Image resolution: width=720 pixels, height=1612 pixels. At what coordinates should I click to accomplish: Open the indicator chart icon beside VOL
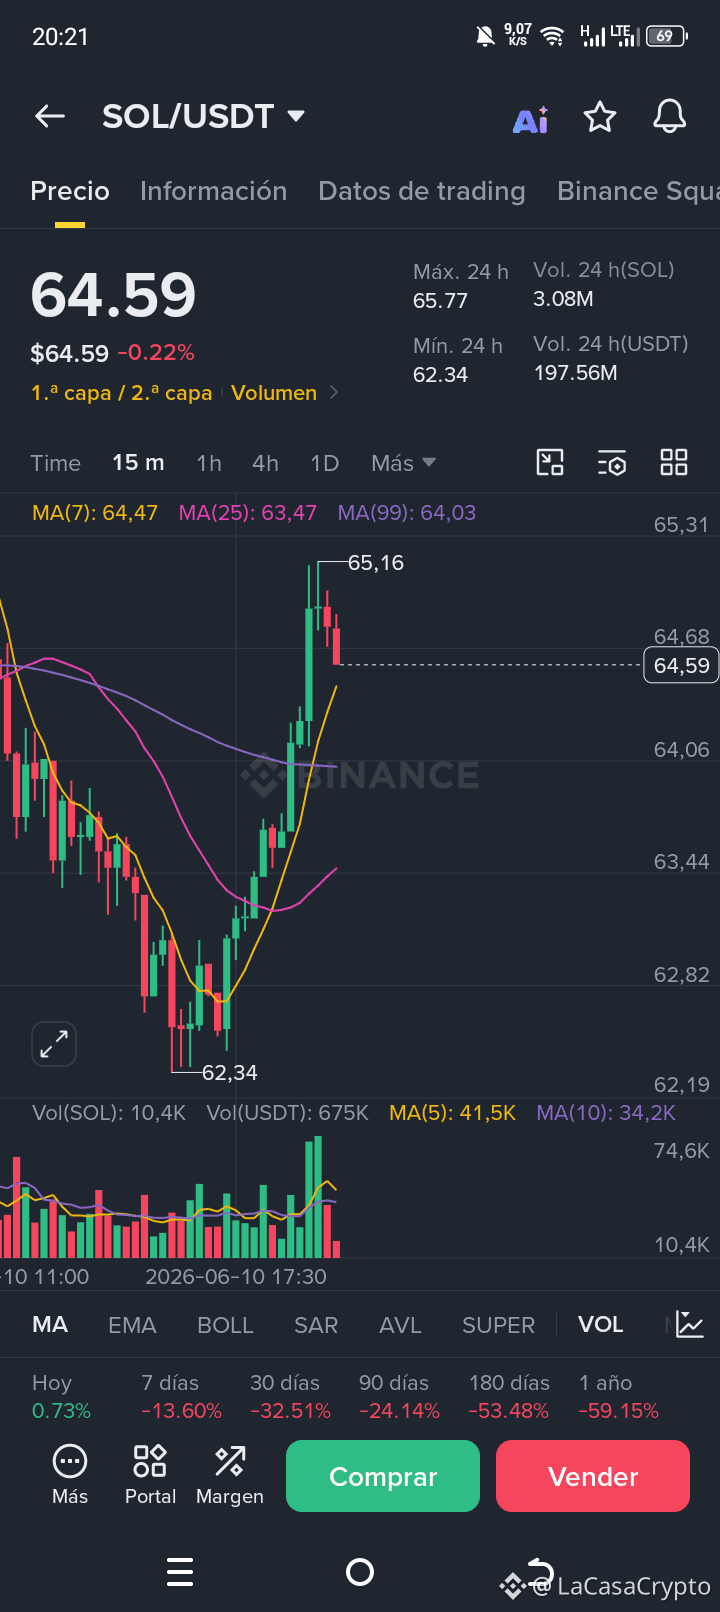[690, 1325]
